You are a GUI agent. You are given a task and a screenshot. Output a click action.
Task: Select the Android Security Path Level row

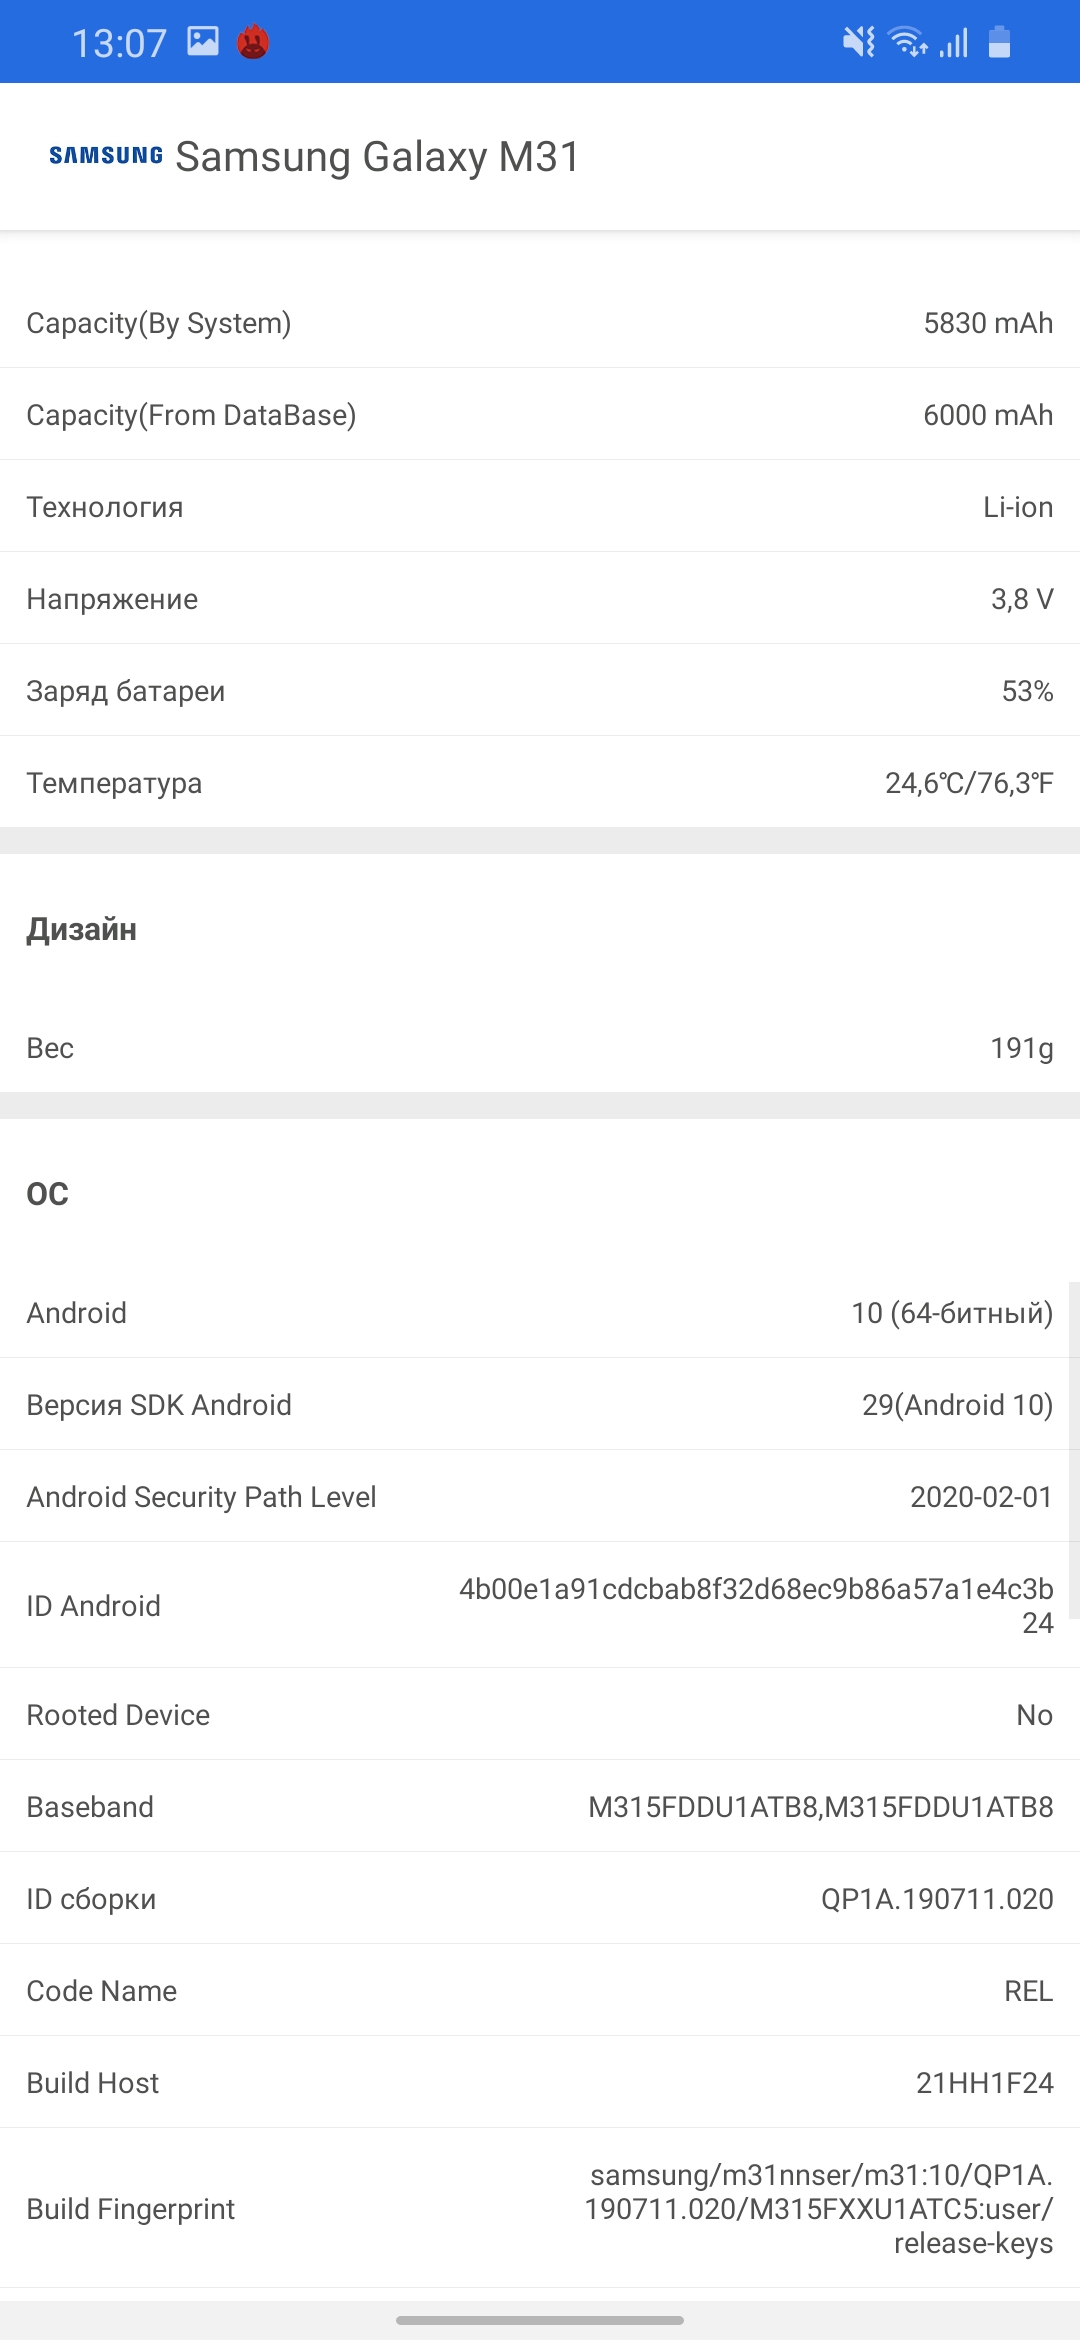tap(540, 1497)
